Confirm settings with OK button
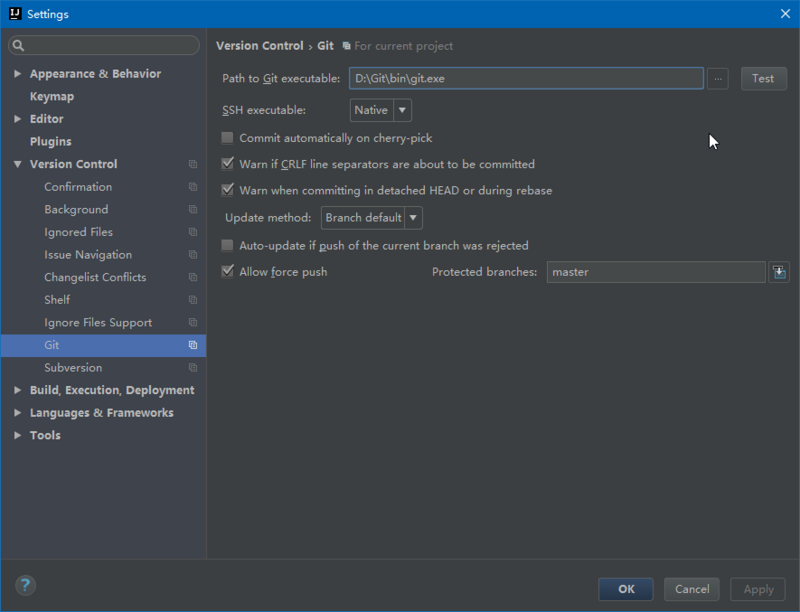Image resolution: width=800 pixels, height=612 pixels. point(626,589)
